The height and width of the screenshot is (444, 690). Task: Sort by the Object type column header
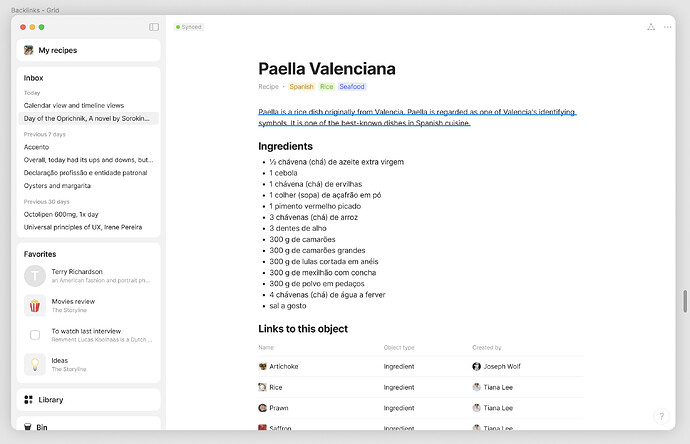399,347
